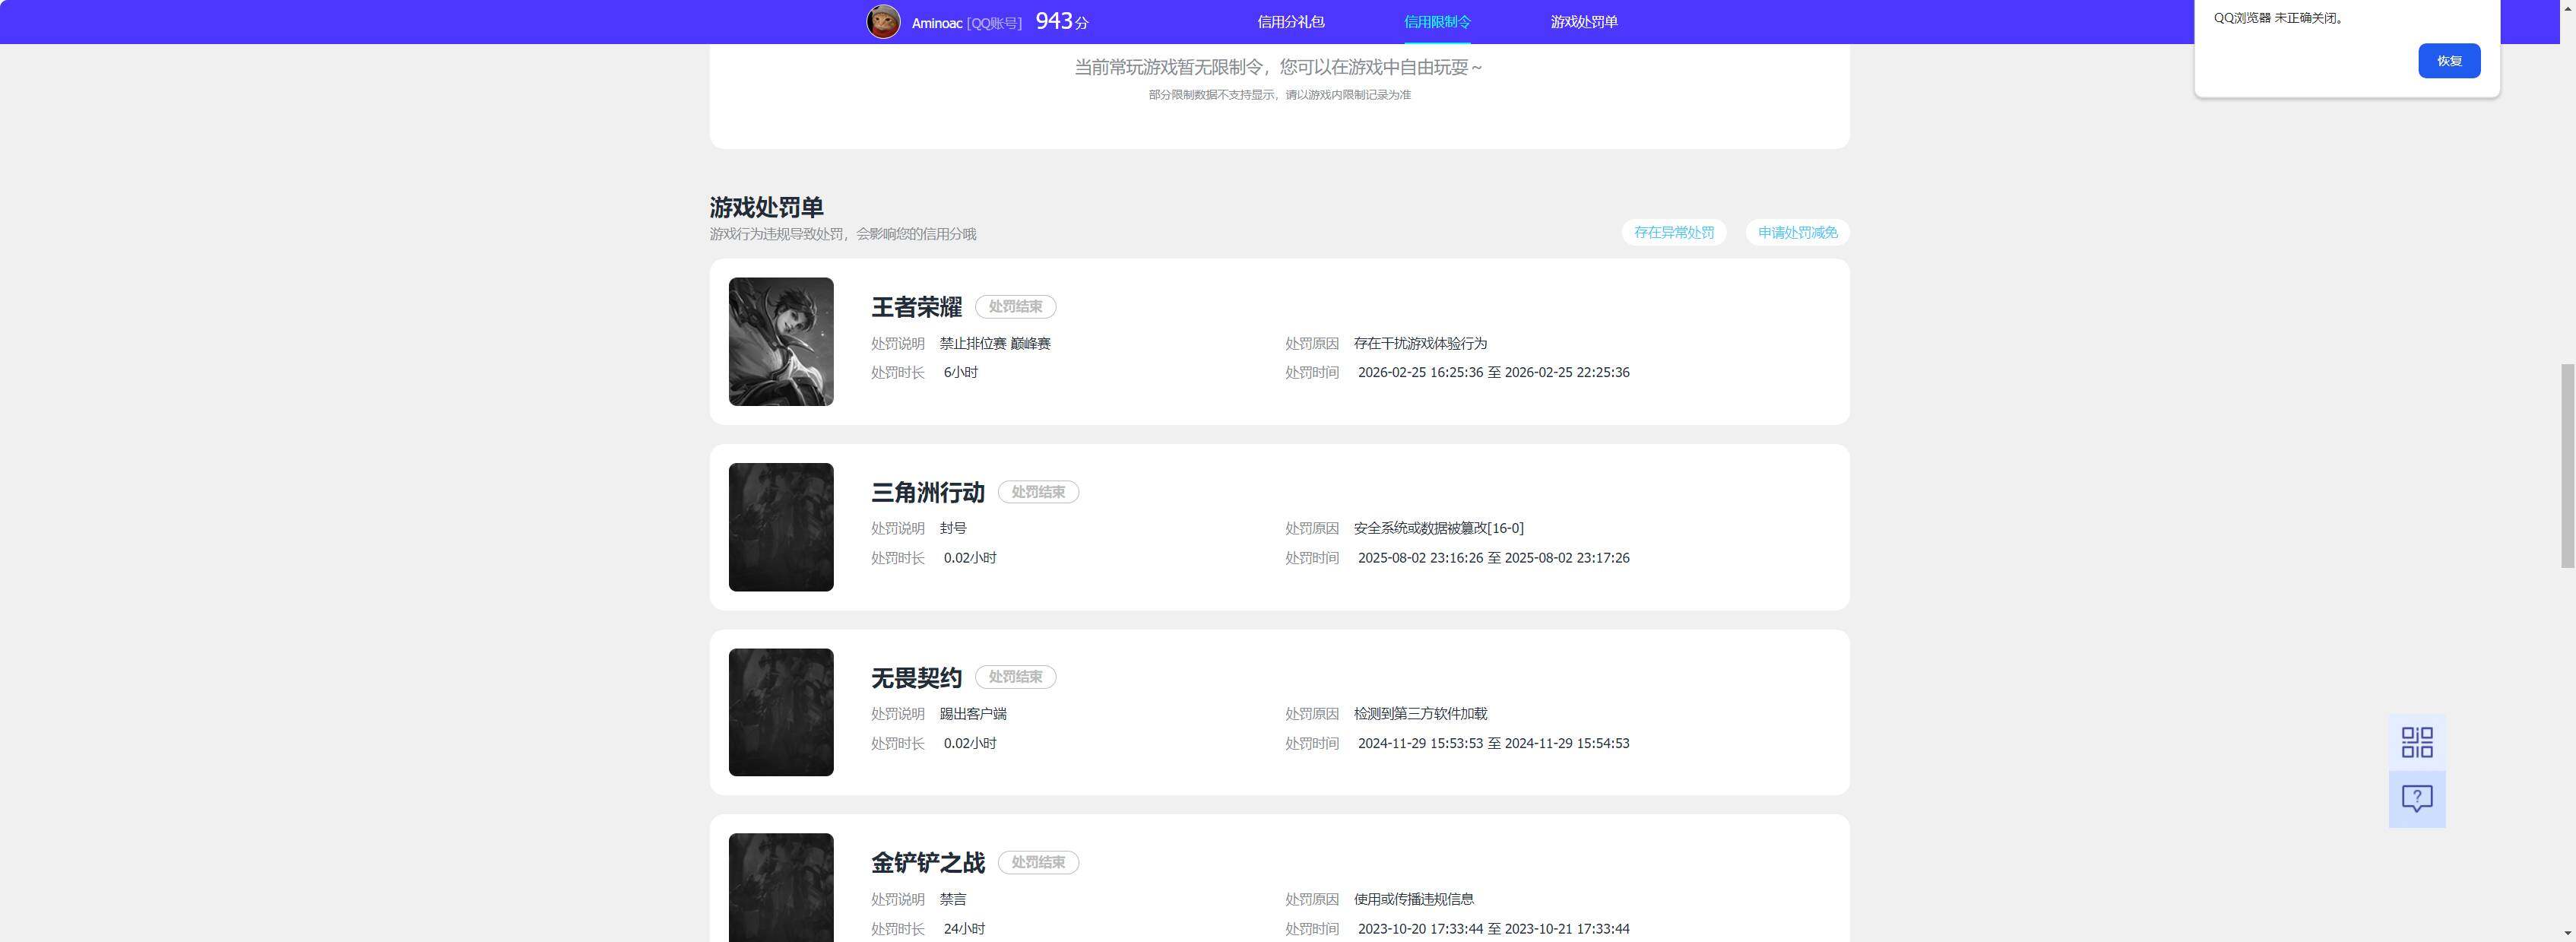The width and height of the screenshot is (2576, 942).
Task: Click the 三角洲行动 game thumbnail
Action: pyautogui.click(x=781, y=527)
